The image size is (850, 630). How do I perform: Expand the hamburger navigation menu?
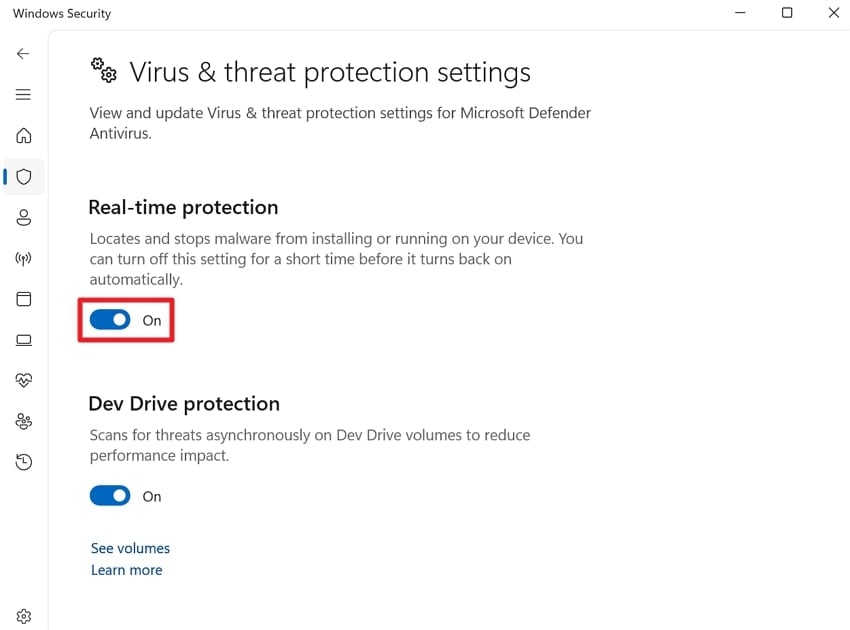tap(23, 95)
